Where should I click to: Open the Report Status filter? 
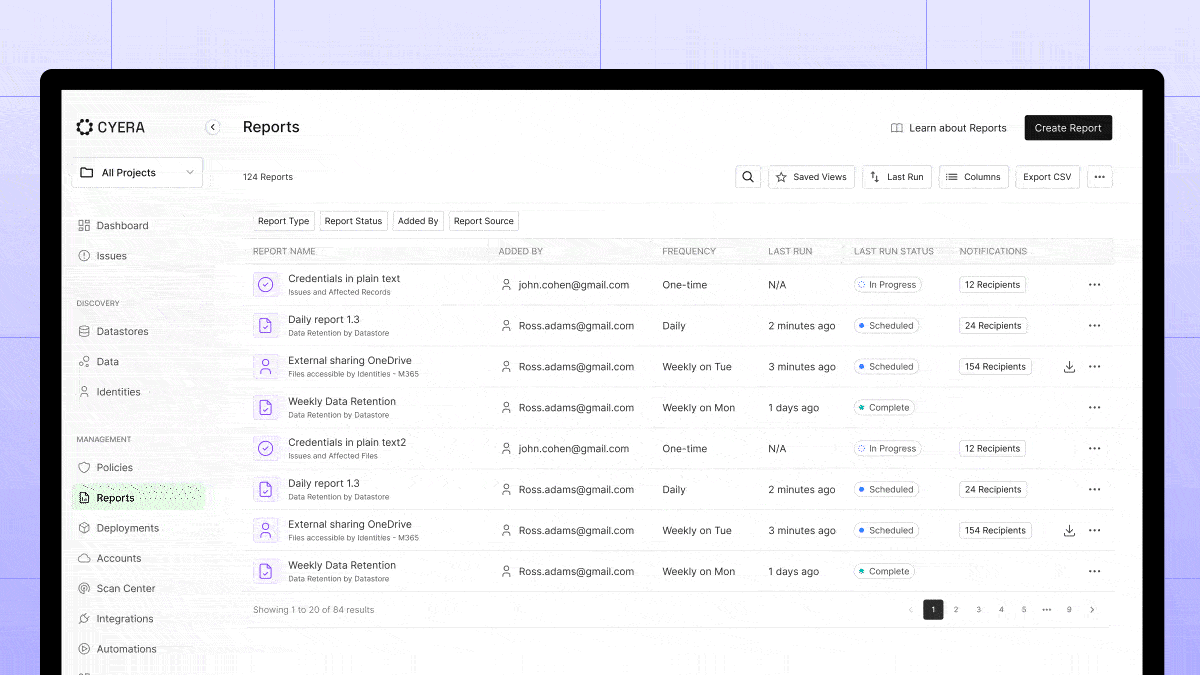353,220
